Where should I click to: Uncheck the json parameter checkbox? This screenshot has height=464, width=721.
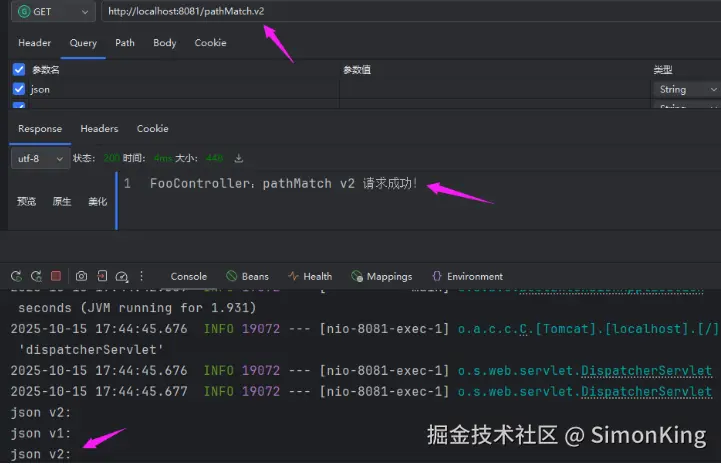pos(19,89)
